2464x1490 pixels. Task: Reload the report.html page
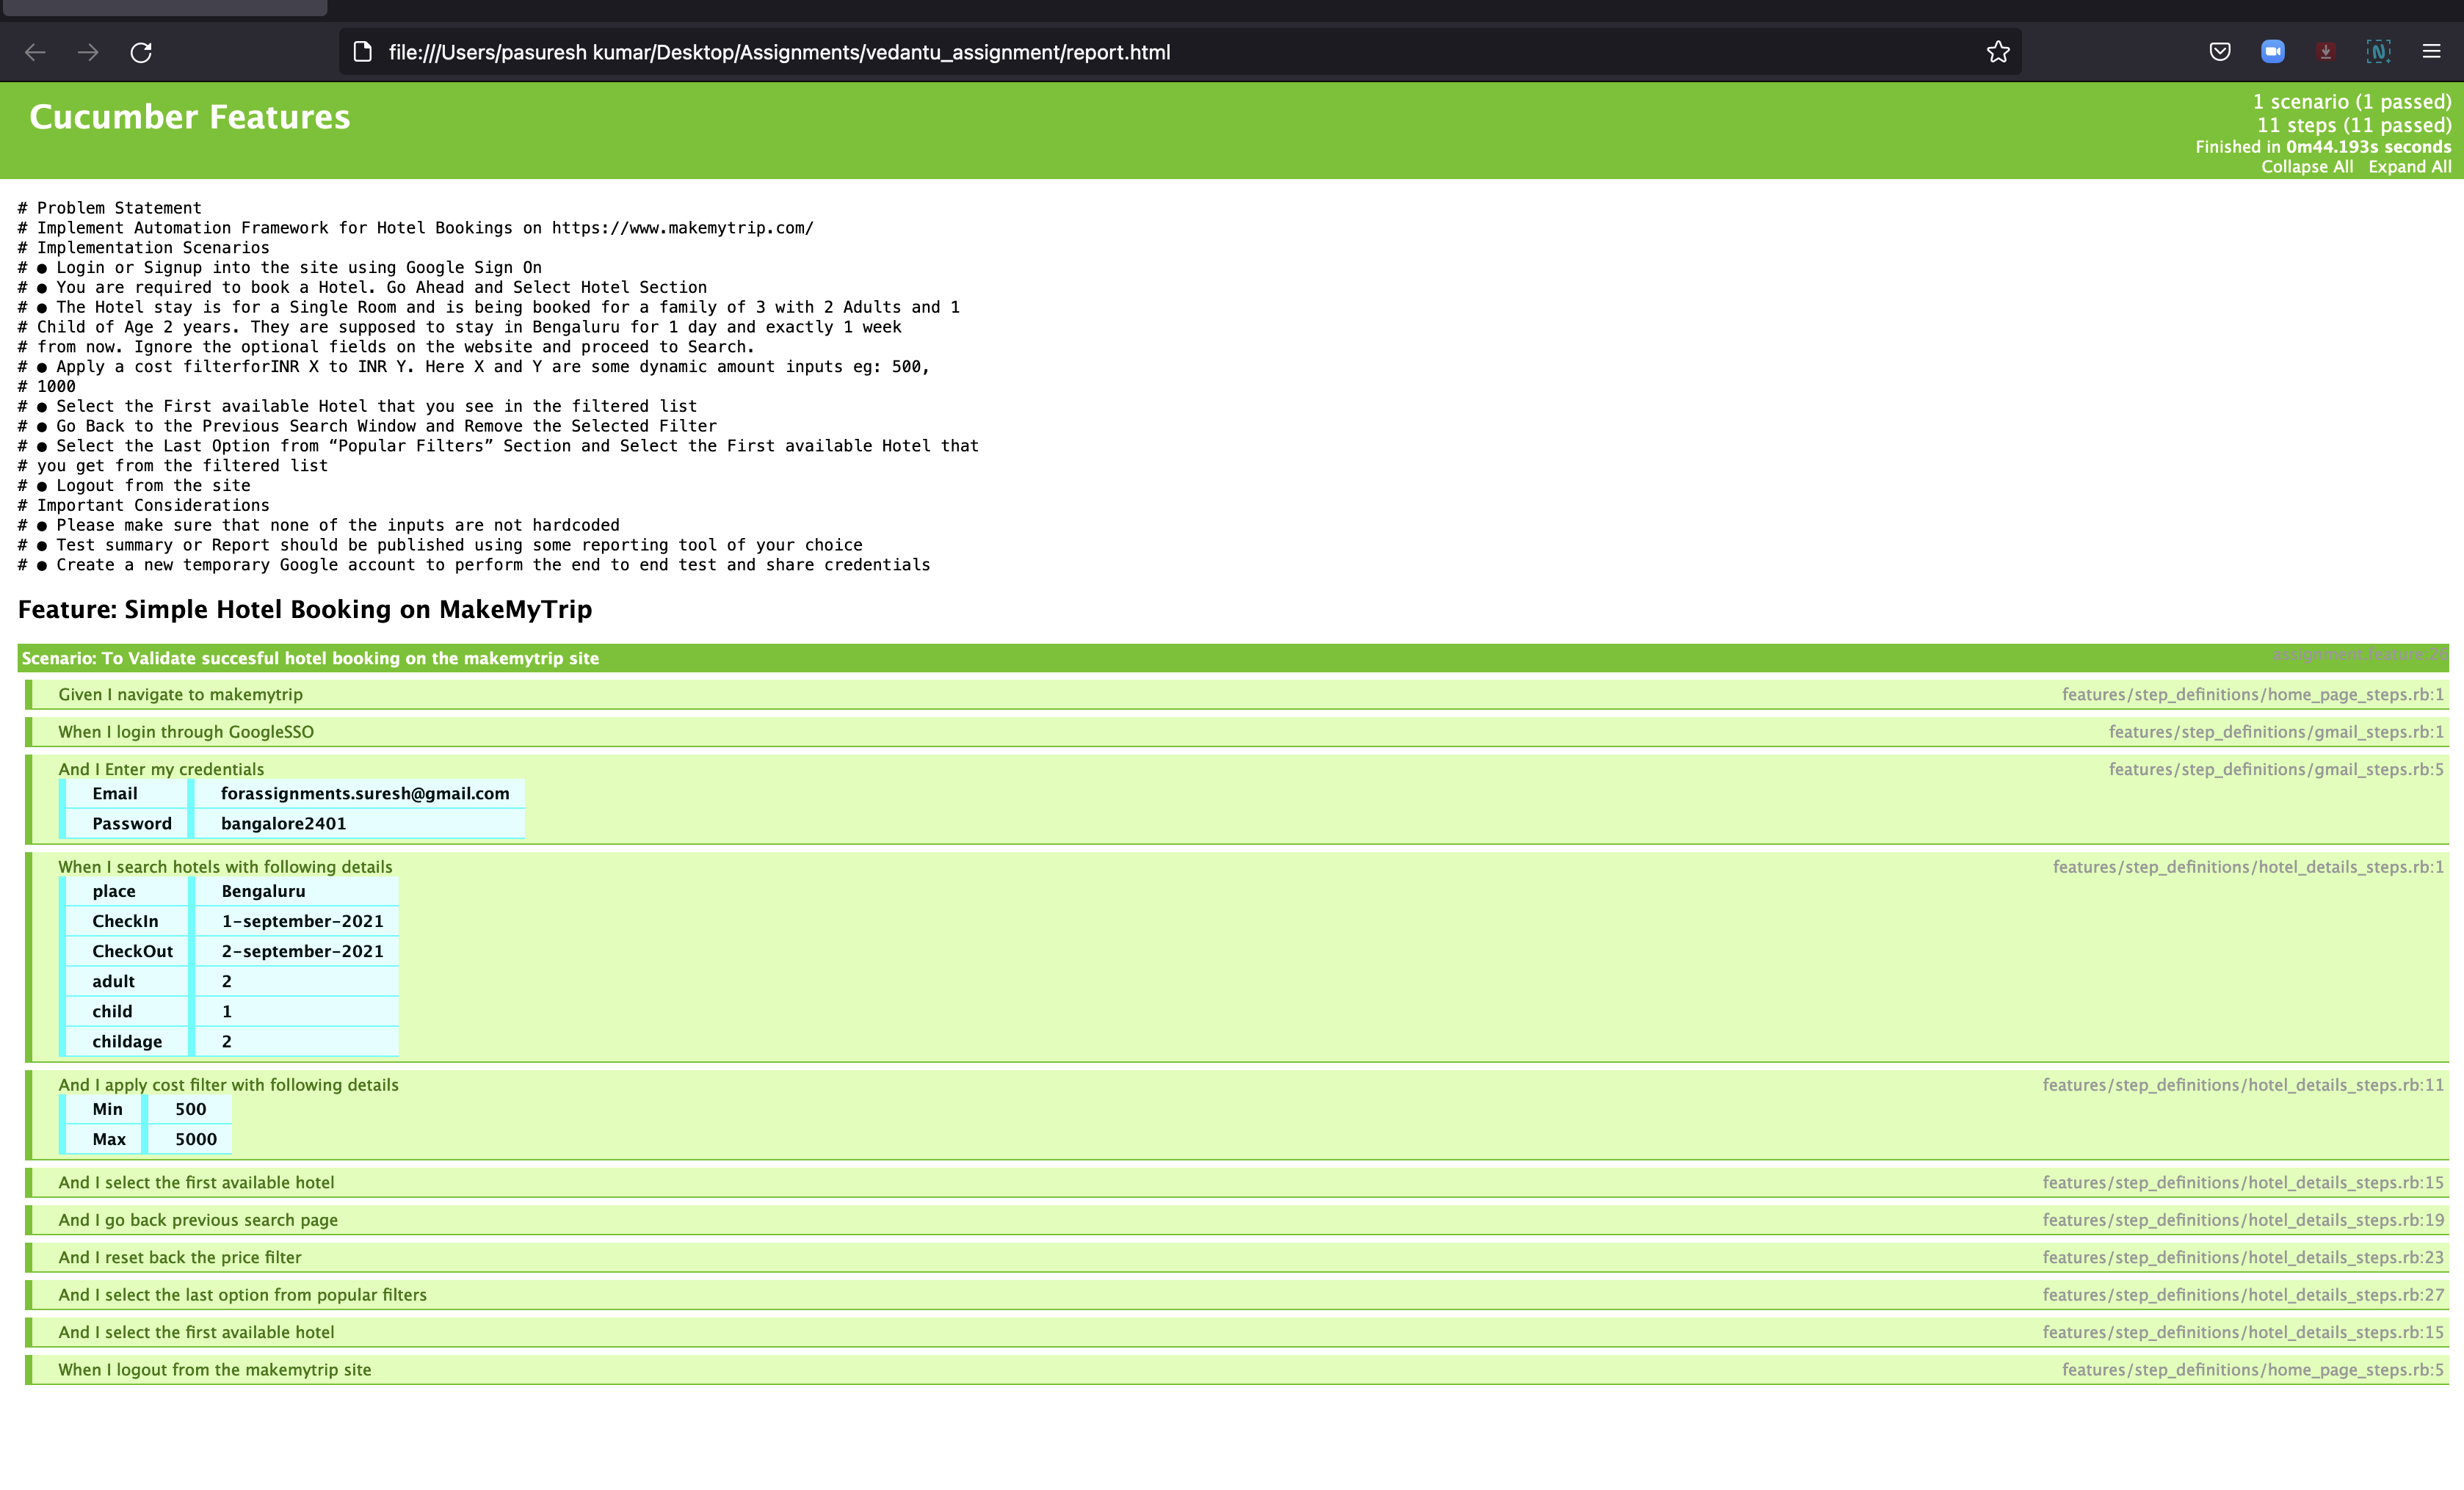pyautogui.click(x=142, y=52)
